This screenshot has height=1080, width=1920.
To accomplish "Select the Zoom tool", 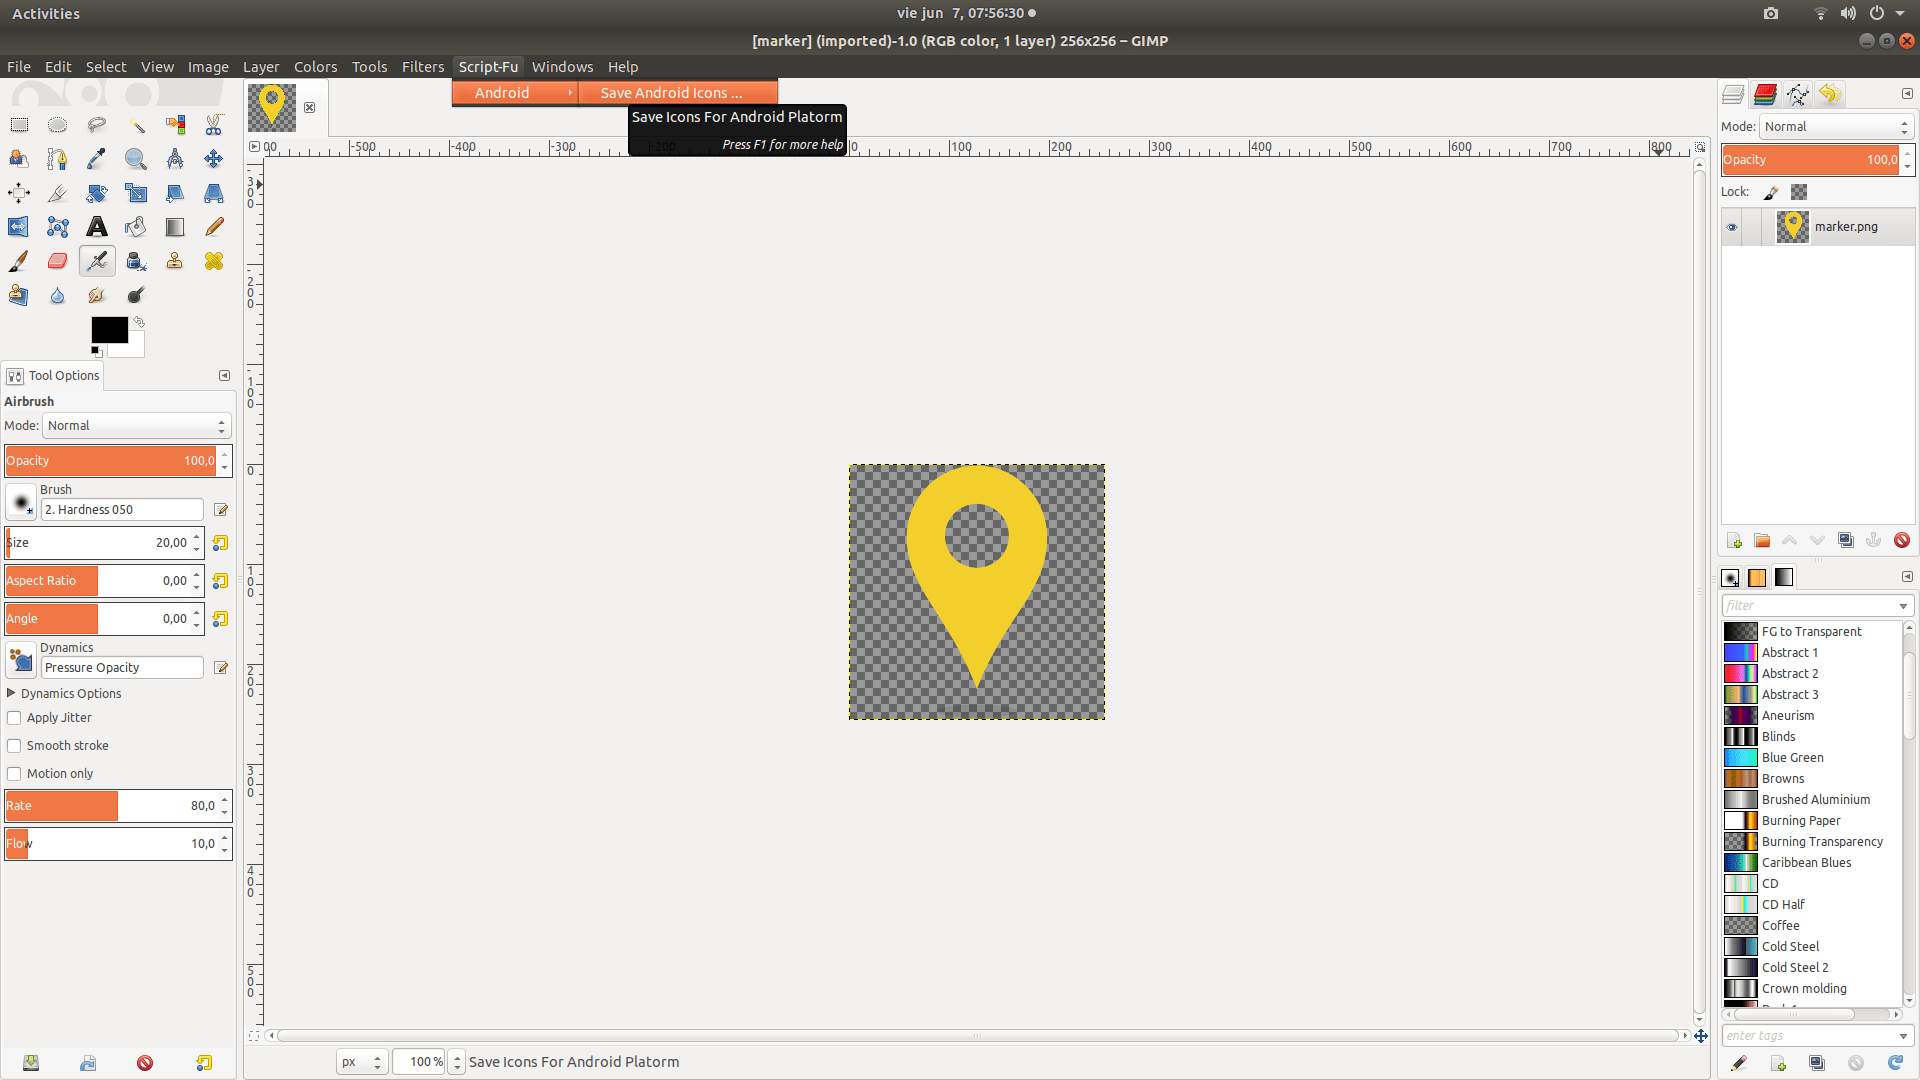I will [x=136, y=158].
